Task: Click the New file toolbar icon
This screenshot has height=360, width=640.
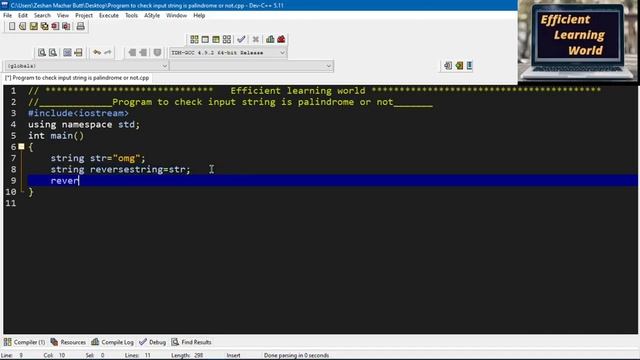Action: click(12, 26)
